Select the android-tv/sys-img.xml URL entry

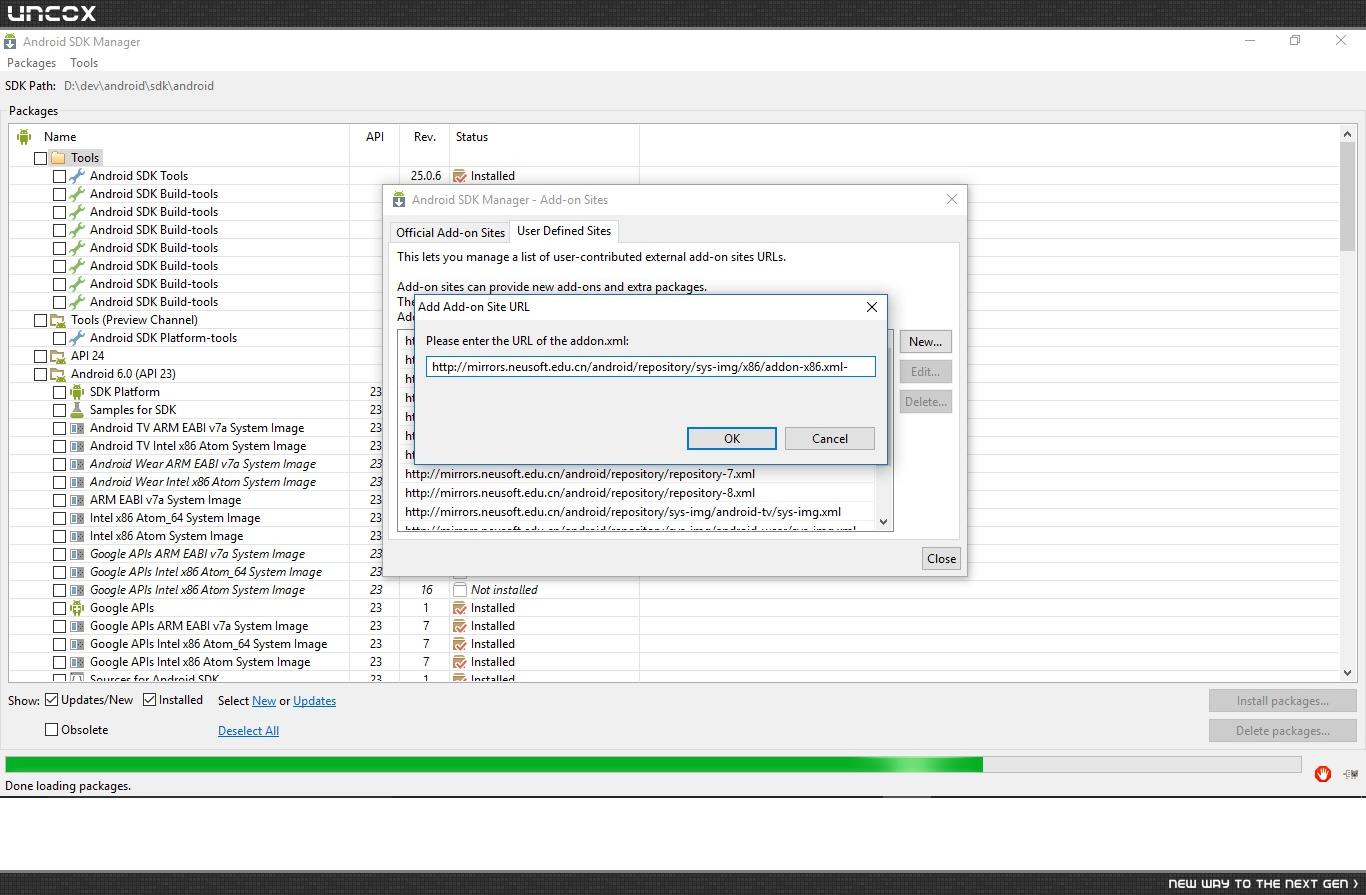point(623,512)
